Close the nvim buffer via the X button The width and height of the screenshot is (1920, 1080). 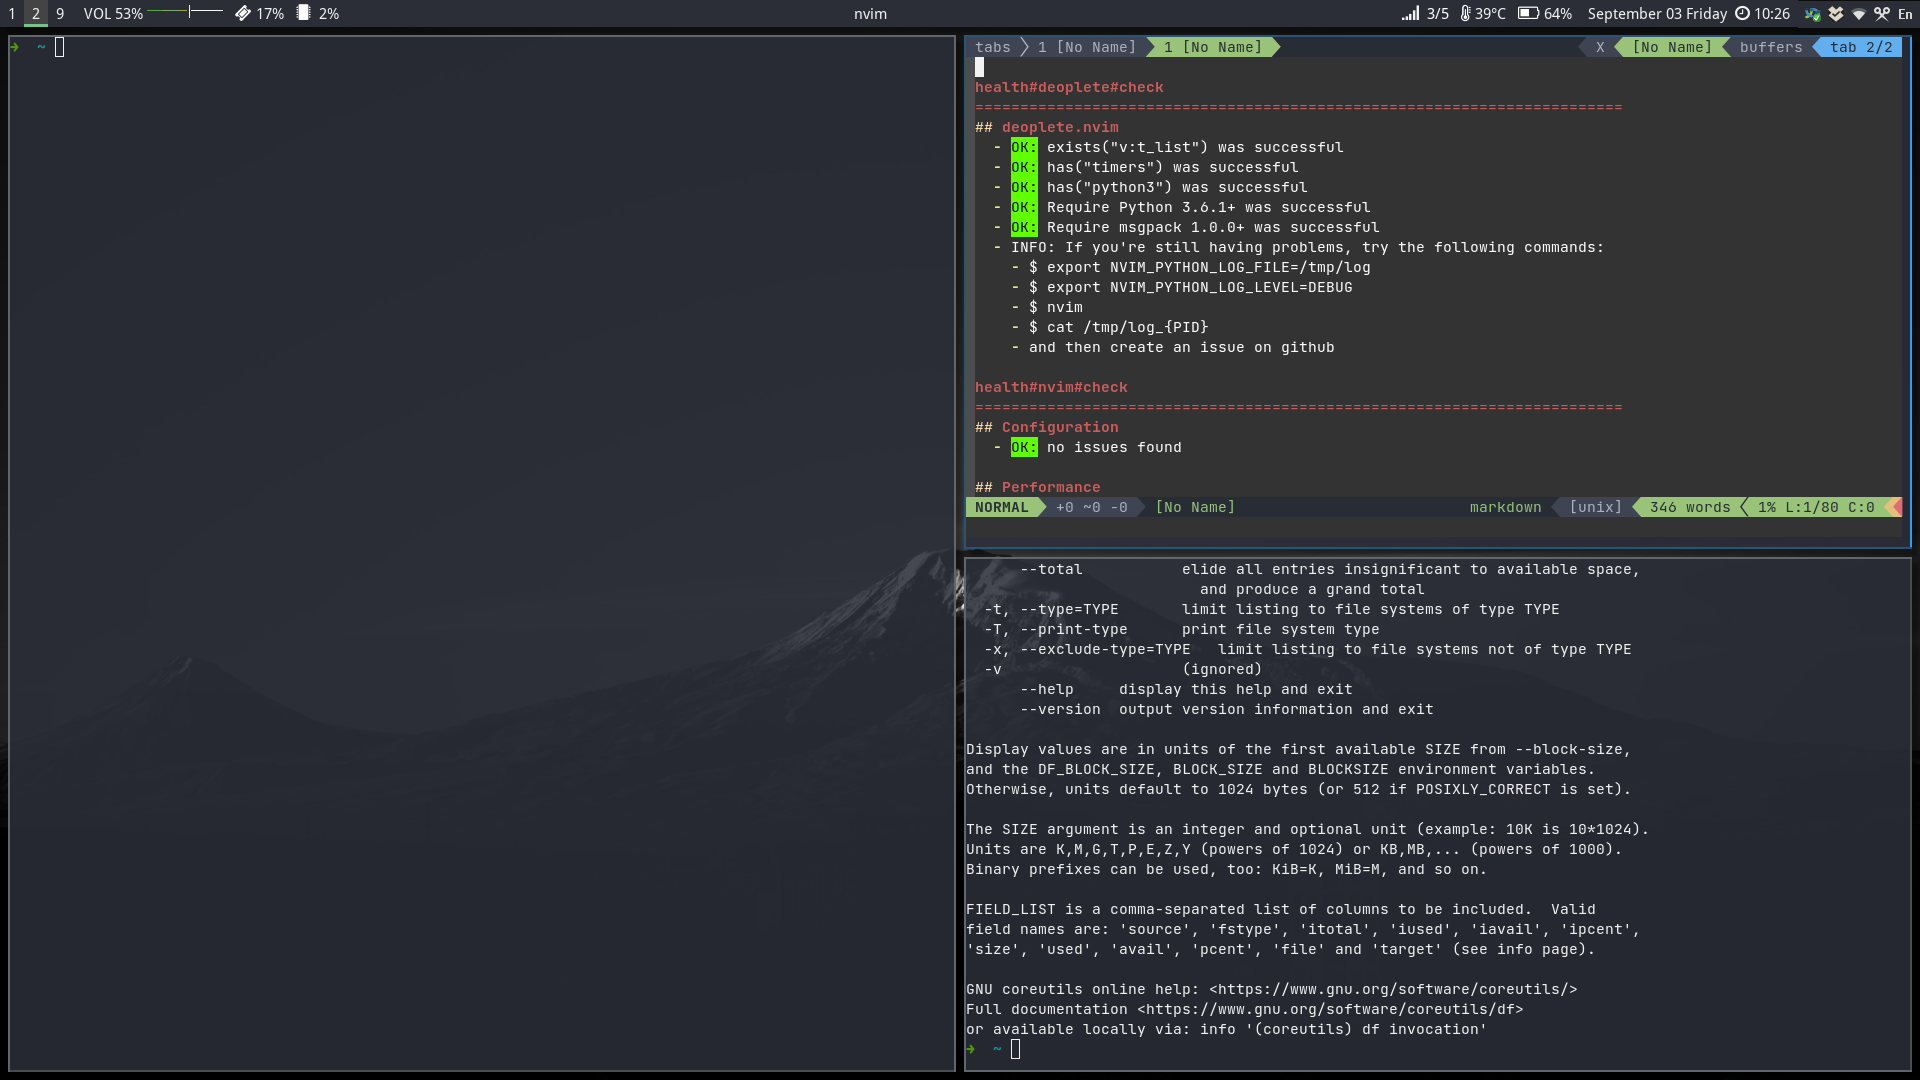pyautogui.click(x=1600, y=46)
